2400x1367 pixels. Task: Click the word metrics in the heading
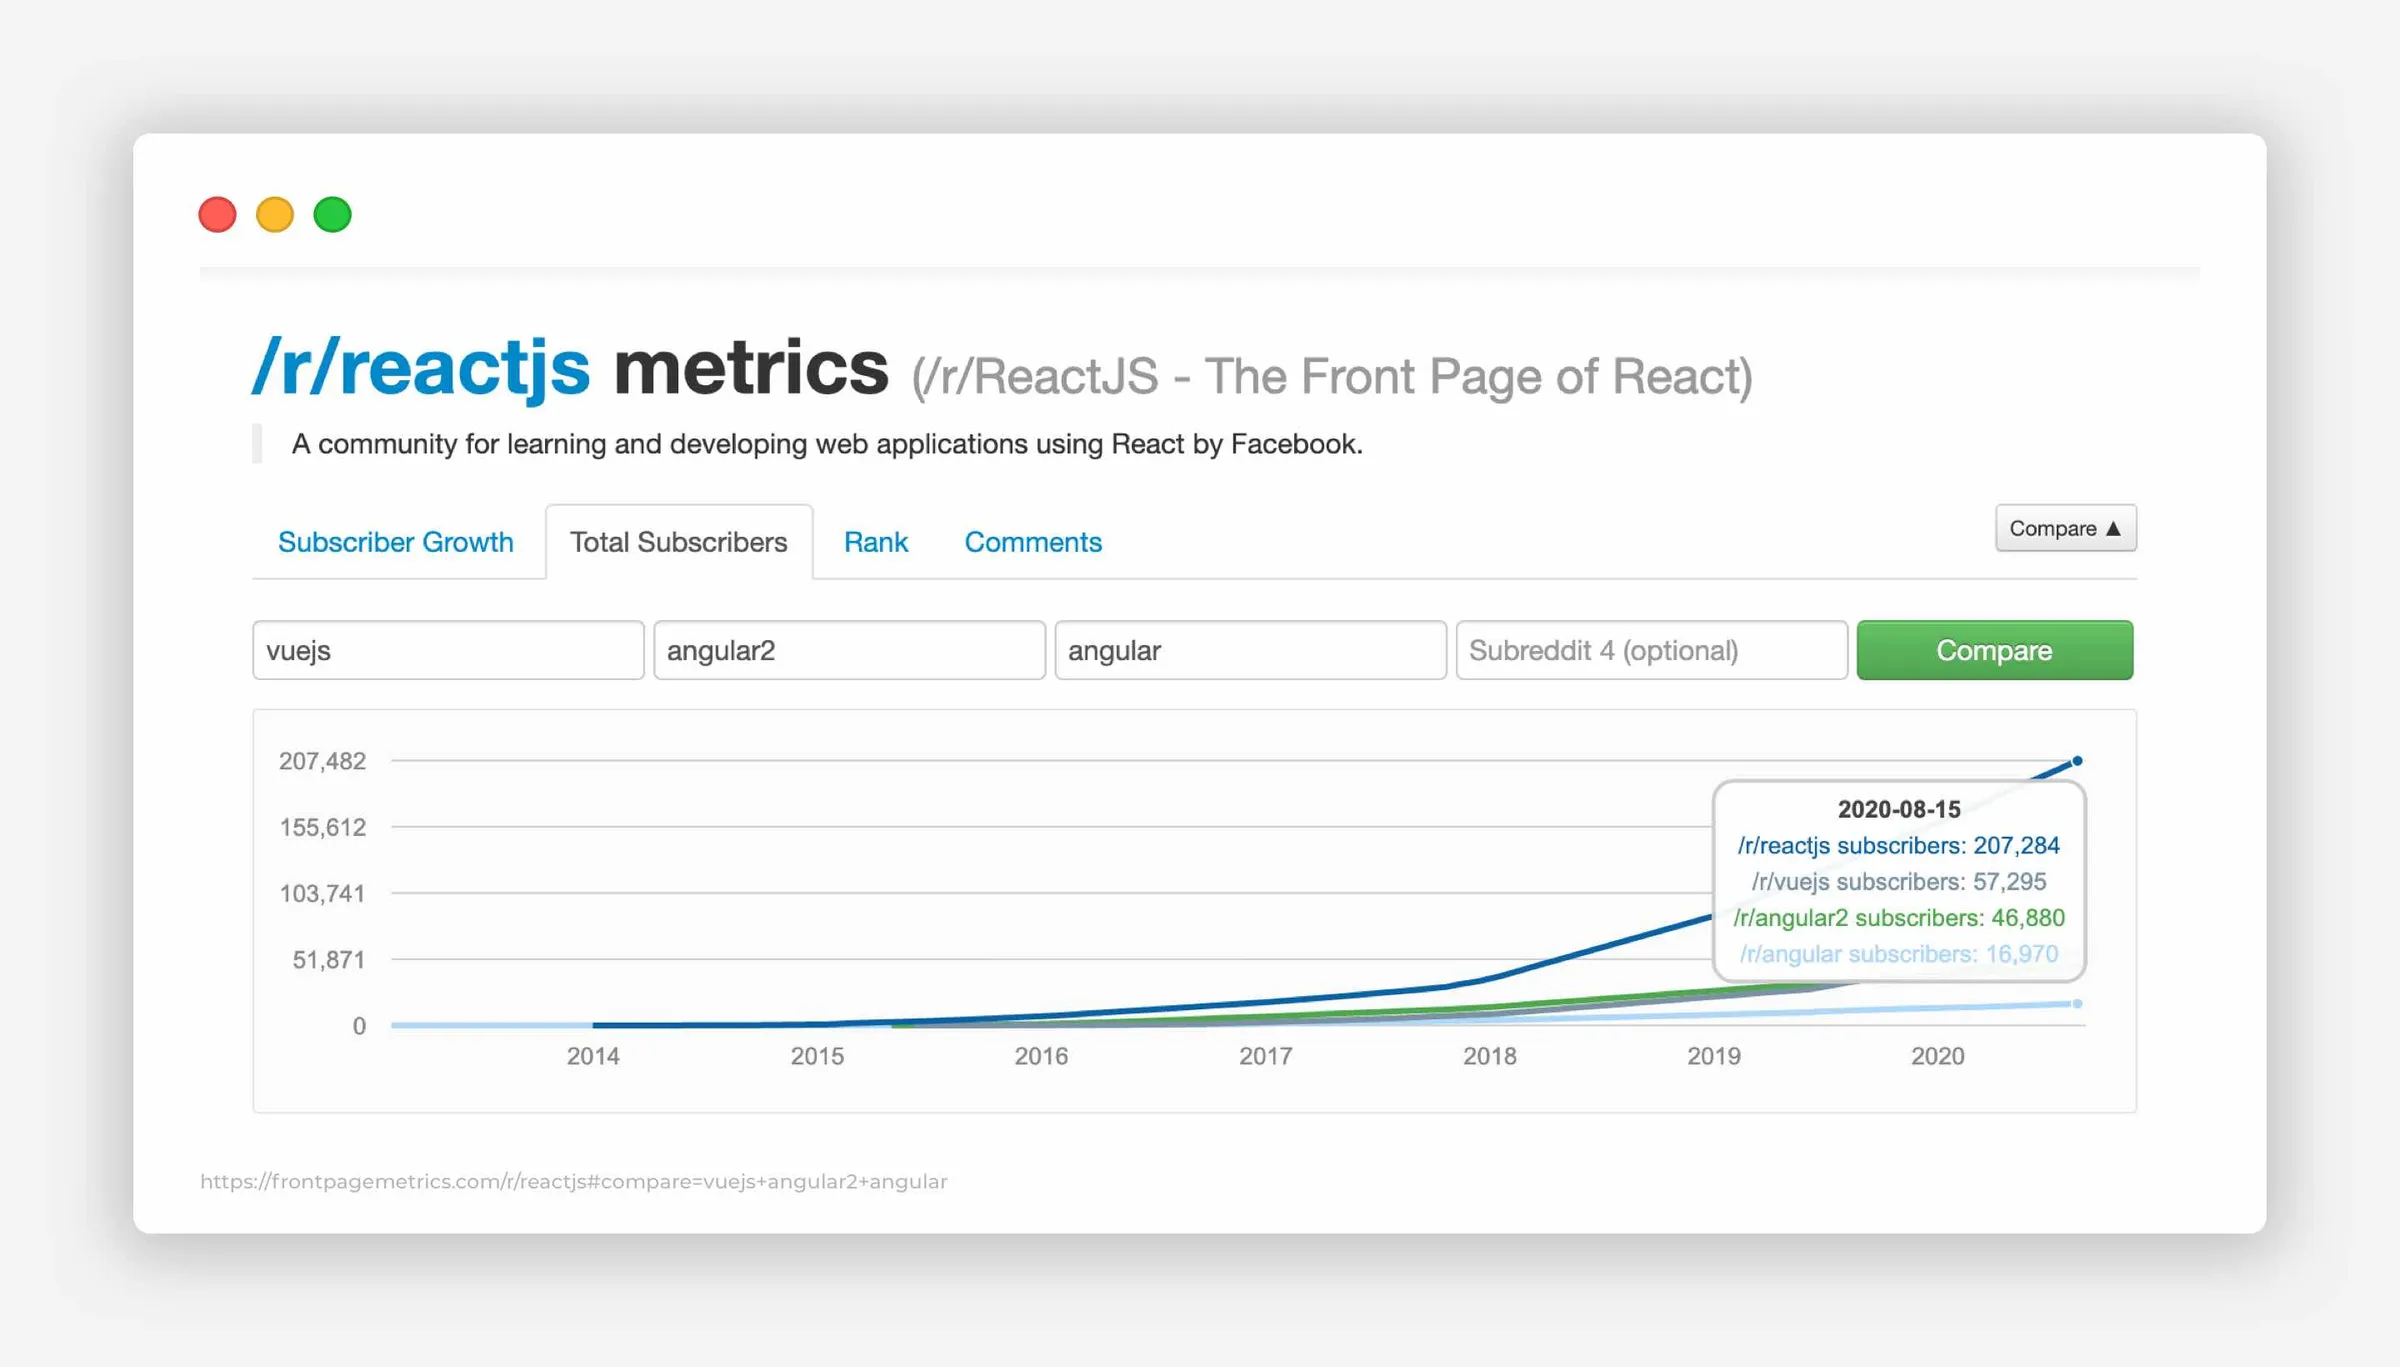click(x=751, y=368)
